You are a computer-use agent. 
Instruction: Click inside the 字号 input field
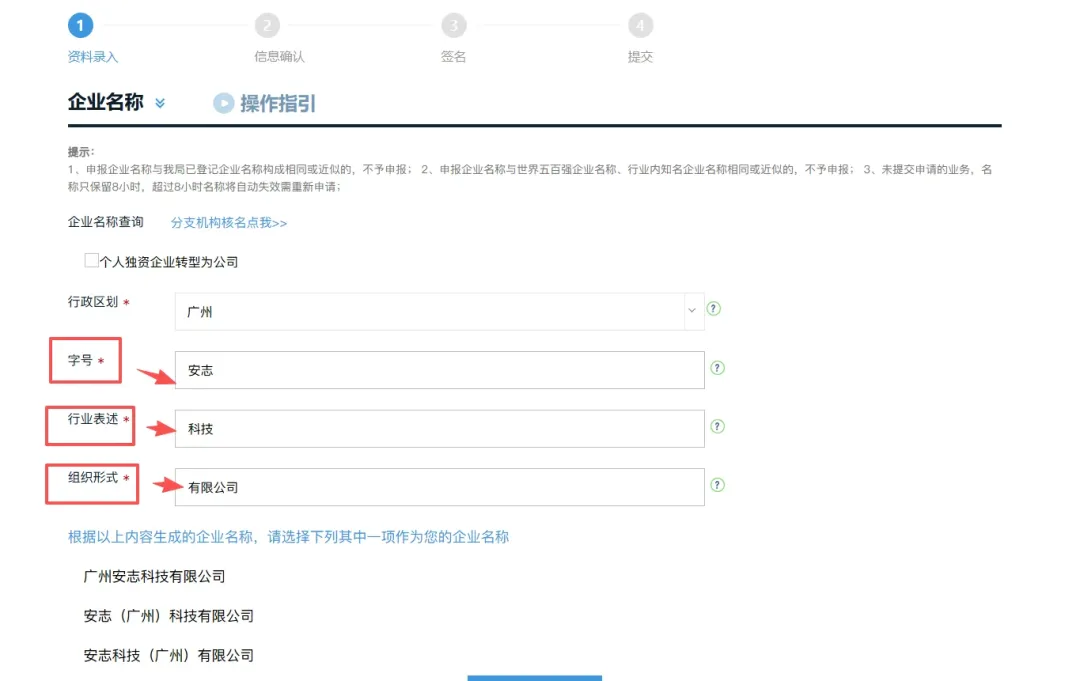[x=438, y=369]
